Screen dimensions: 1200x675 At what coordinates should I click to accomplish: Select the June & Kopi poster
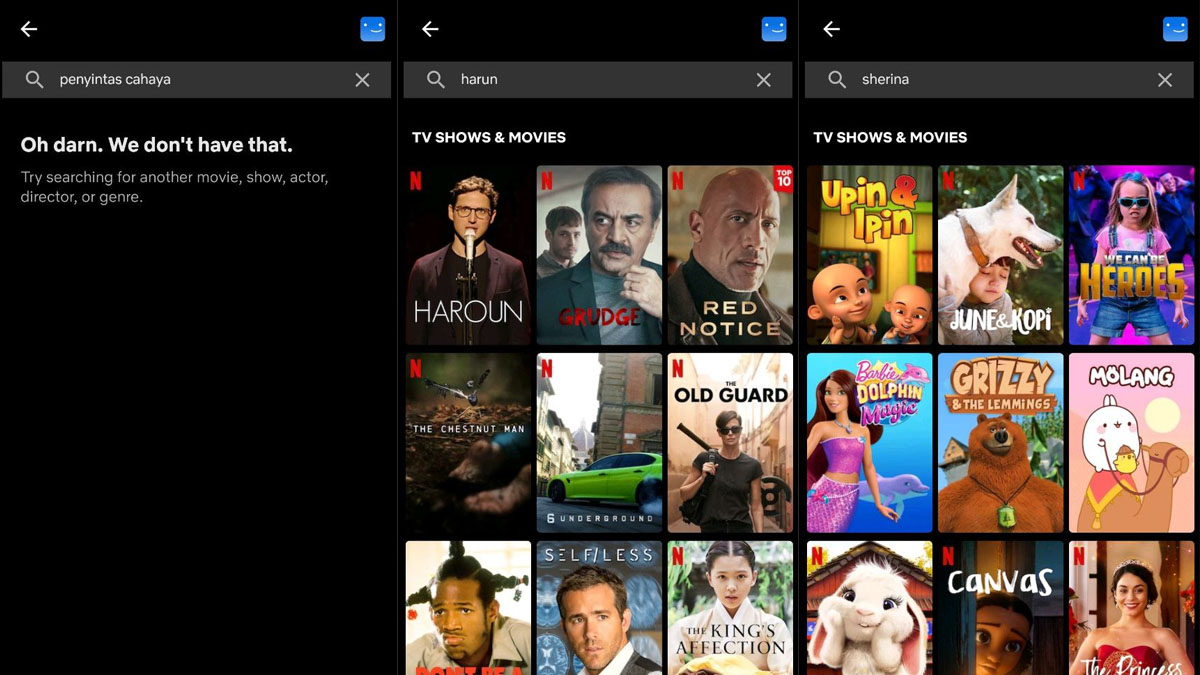(x=1001, y=255)
